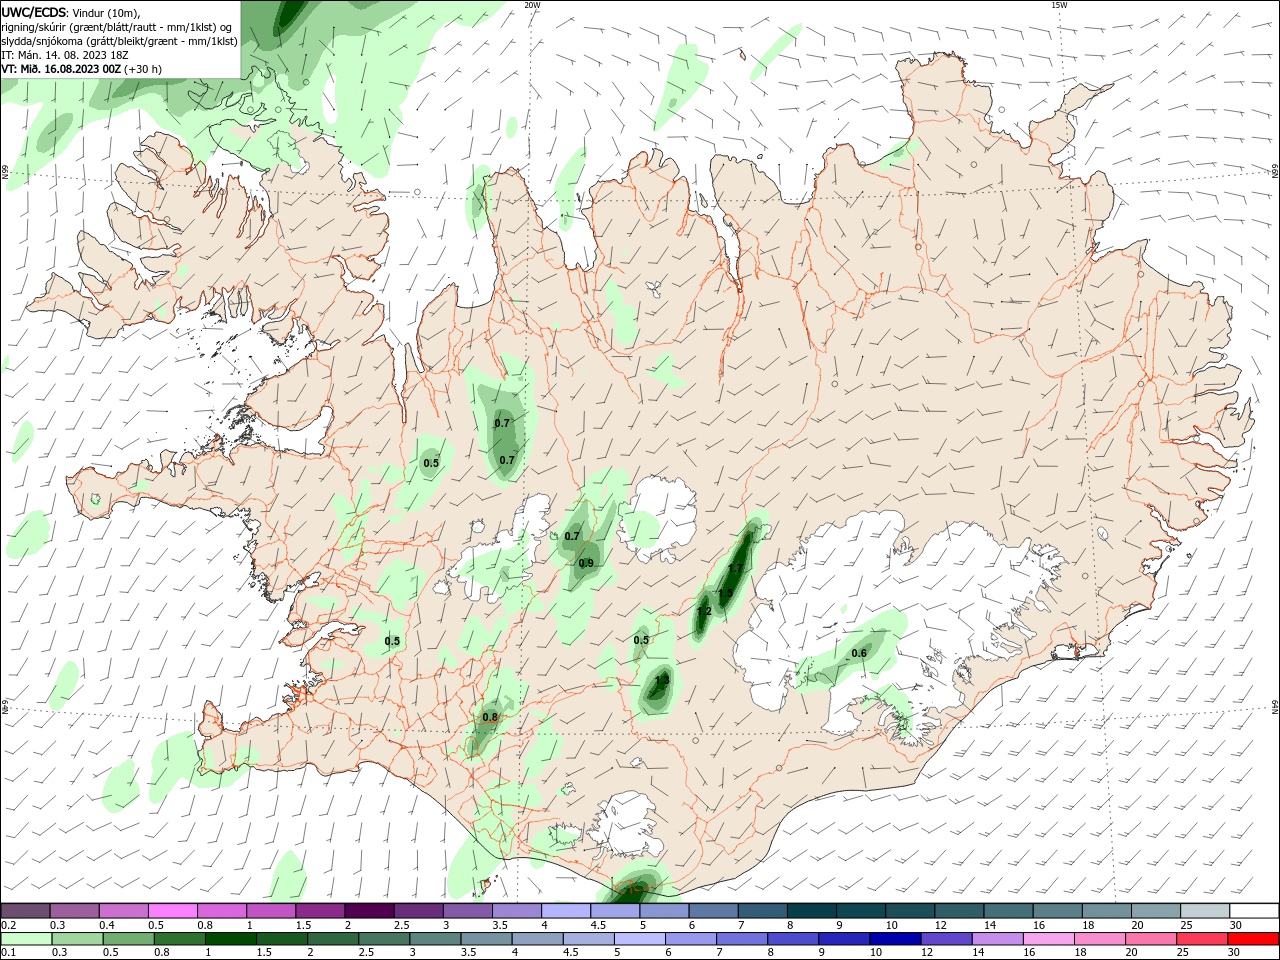The width and height of the screenshot is (1280, 960).
Task: Click the 0.8 precipitation value on the map
Action: [490, 717]
